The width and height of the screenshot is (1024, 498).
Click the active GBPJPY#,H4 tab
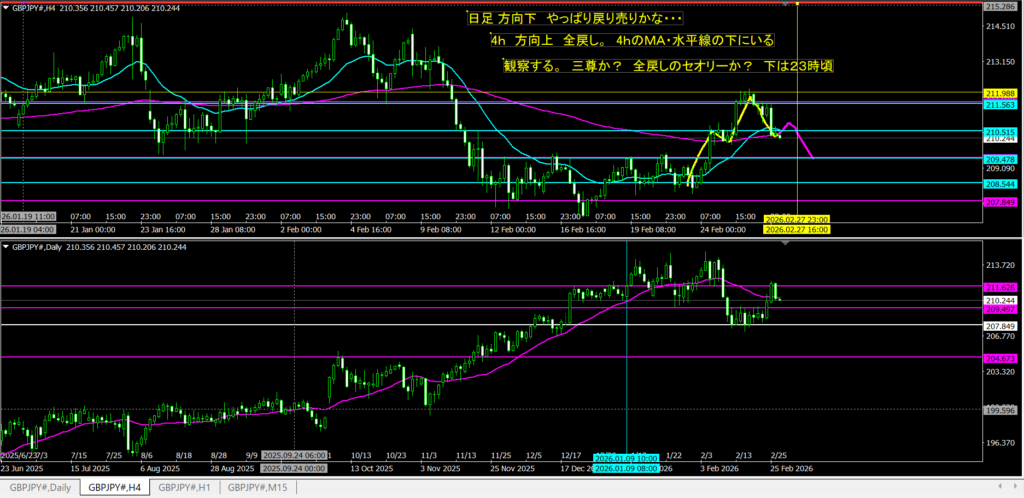click(x=113, y=487)
